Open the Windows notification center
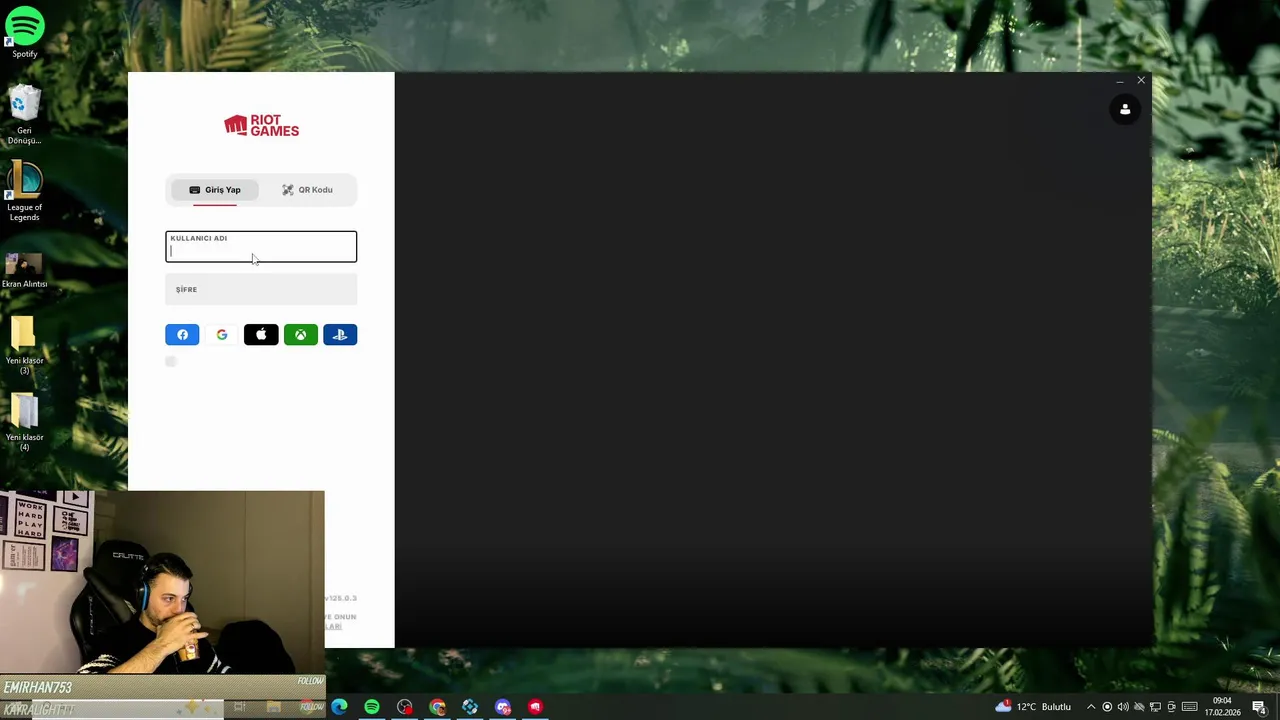 [1259, 707]
